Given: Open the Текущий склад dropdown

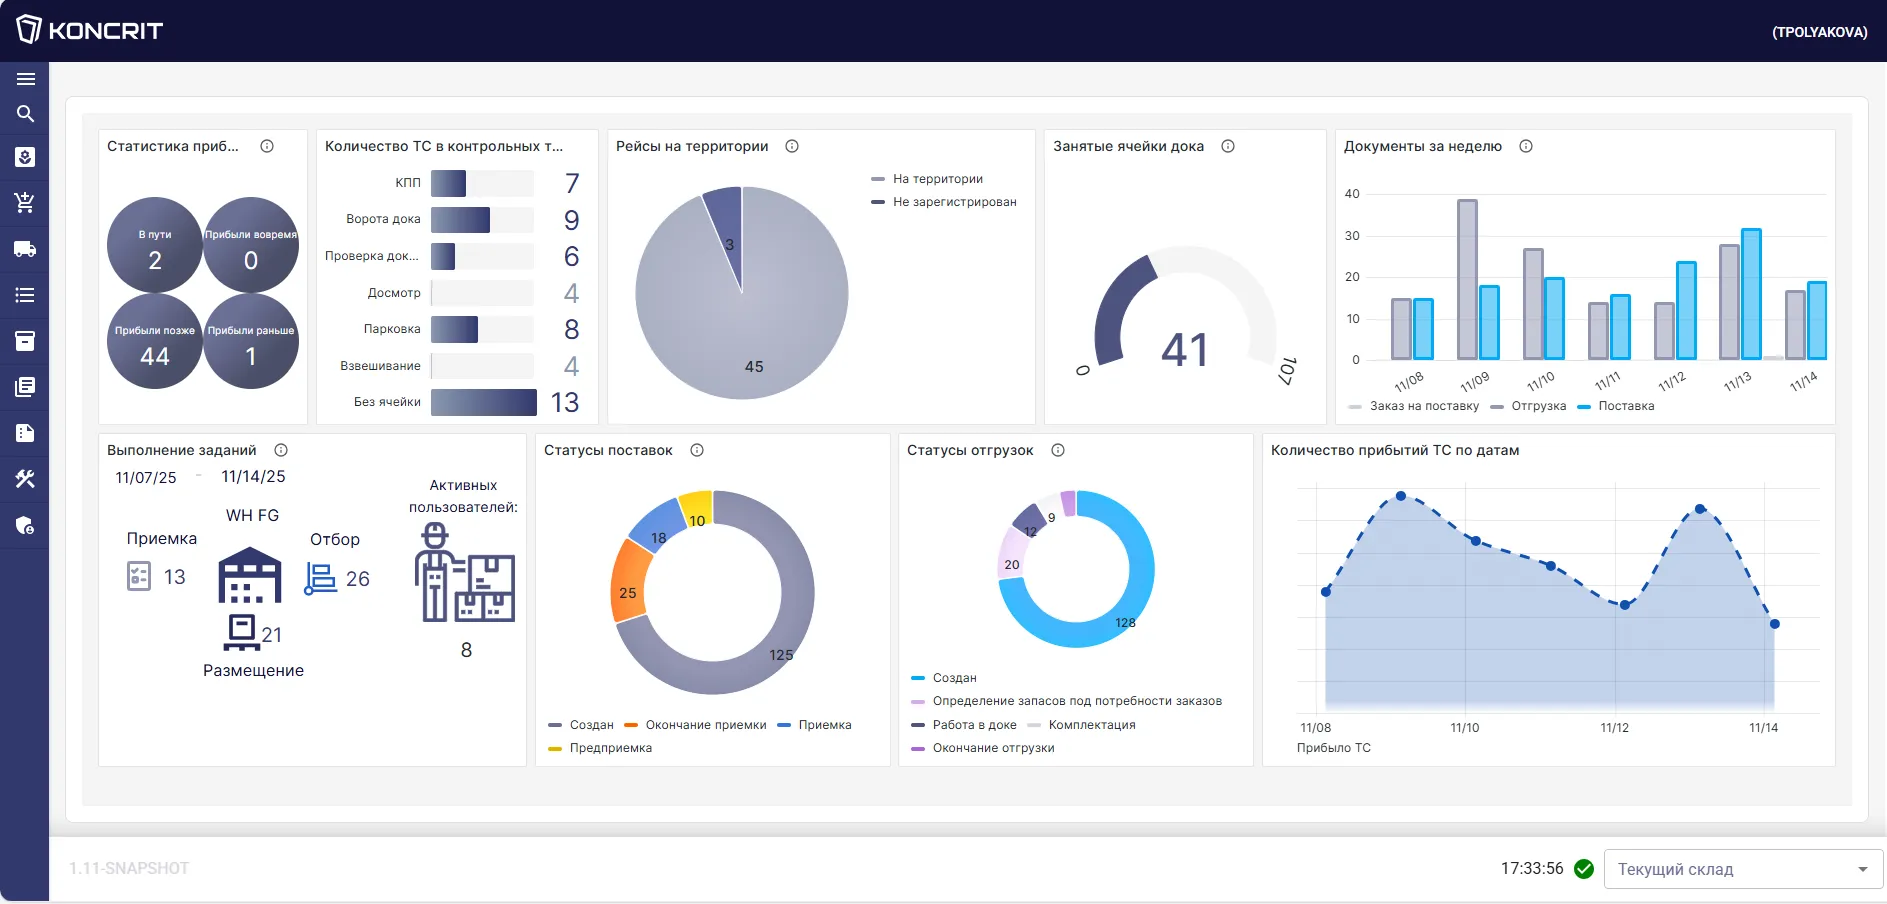Looking at the screenshot, I should pyautogui.click(x=1743, y=869).
